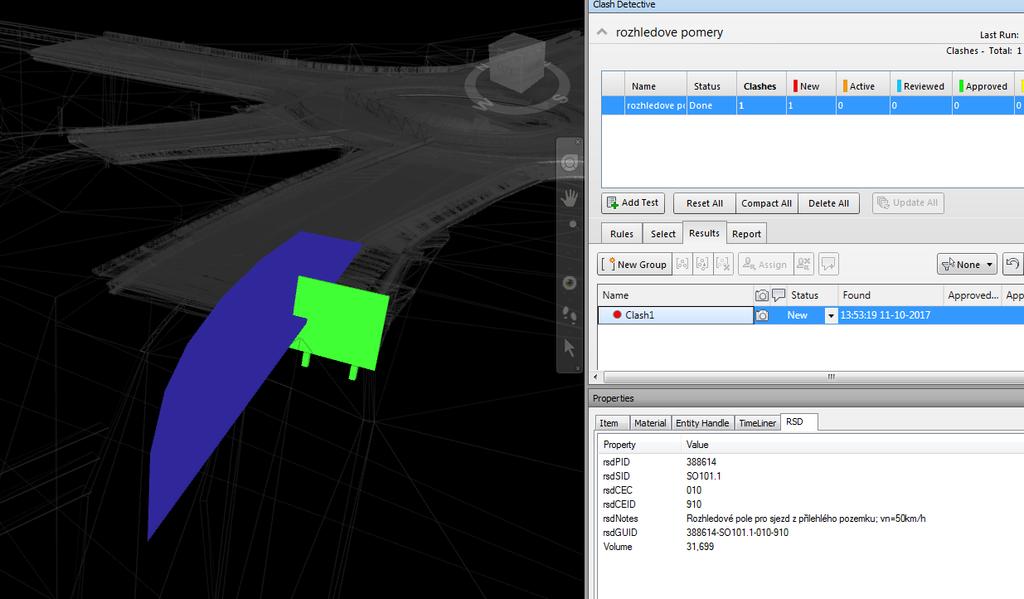The image size is (1024, 599).
Task: Click the scrollbar left arrow in results
Action: pos(596,377)
